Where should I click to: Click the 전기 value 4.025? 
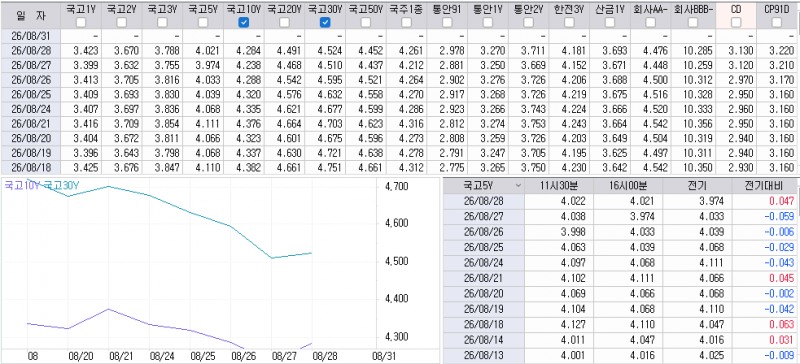pyautogui.click(x=713, y=356)
